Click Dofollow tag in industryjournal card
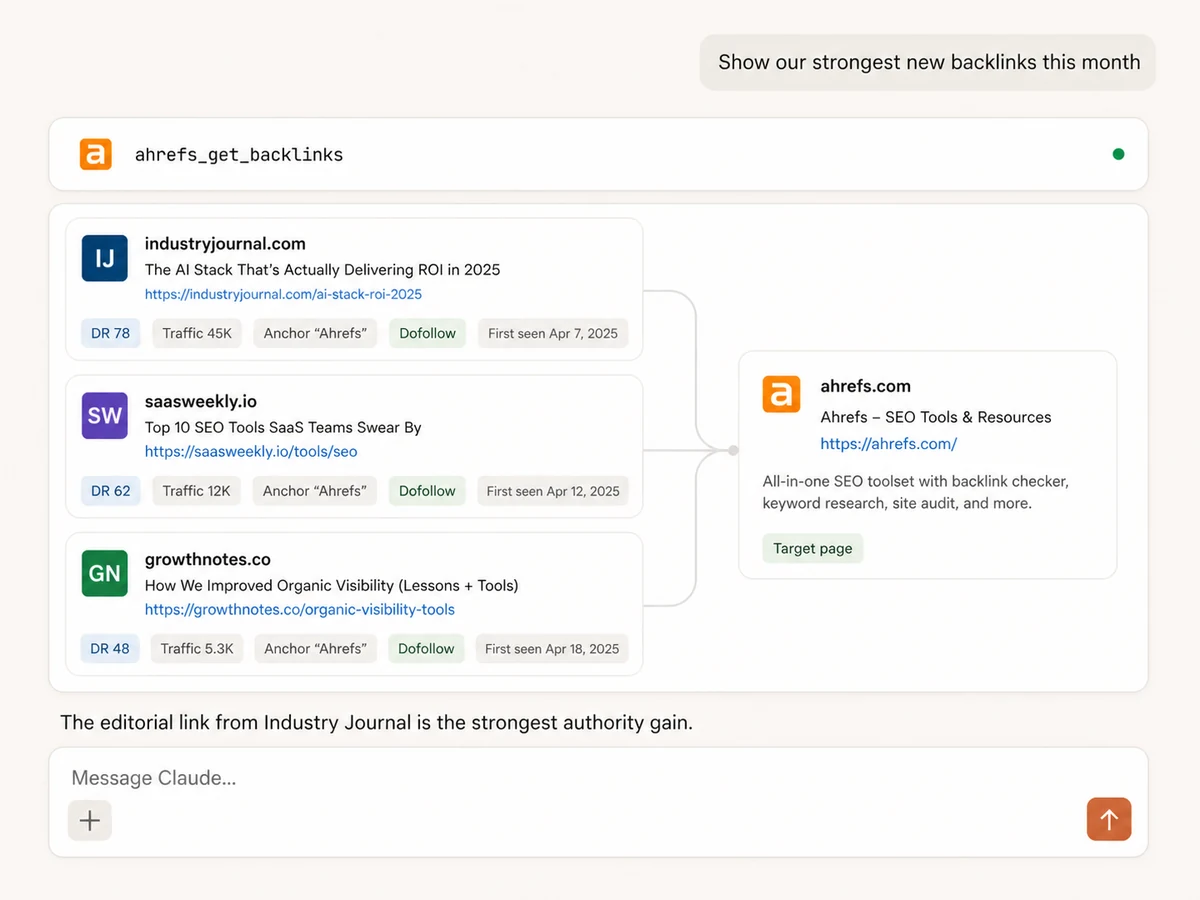Image resolution: width=1200 pixels, height=900 pixels. pos(428,333)
